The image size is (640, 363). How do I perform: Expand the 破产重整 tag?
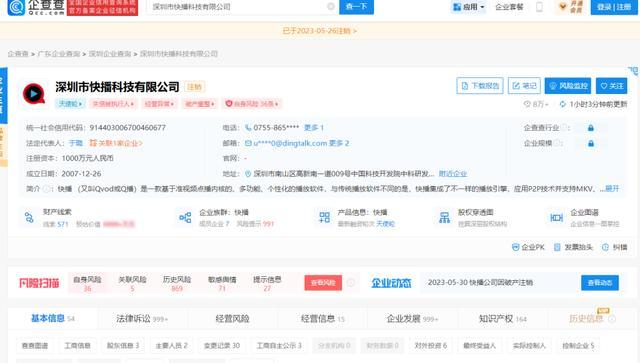pos(200,104)
